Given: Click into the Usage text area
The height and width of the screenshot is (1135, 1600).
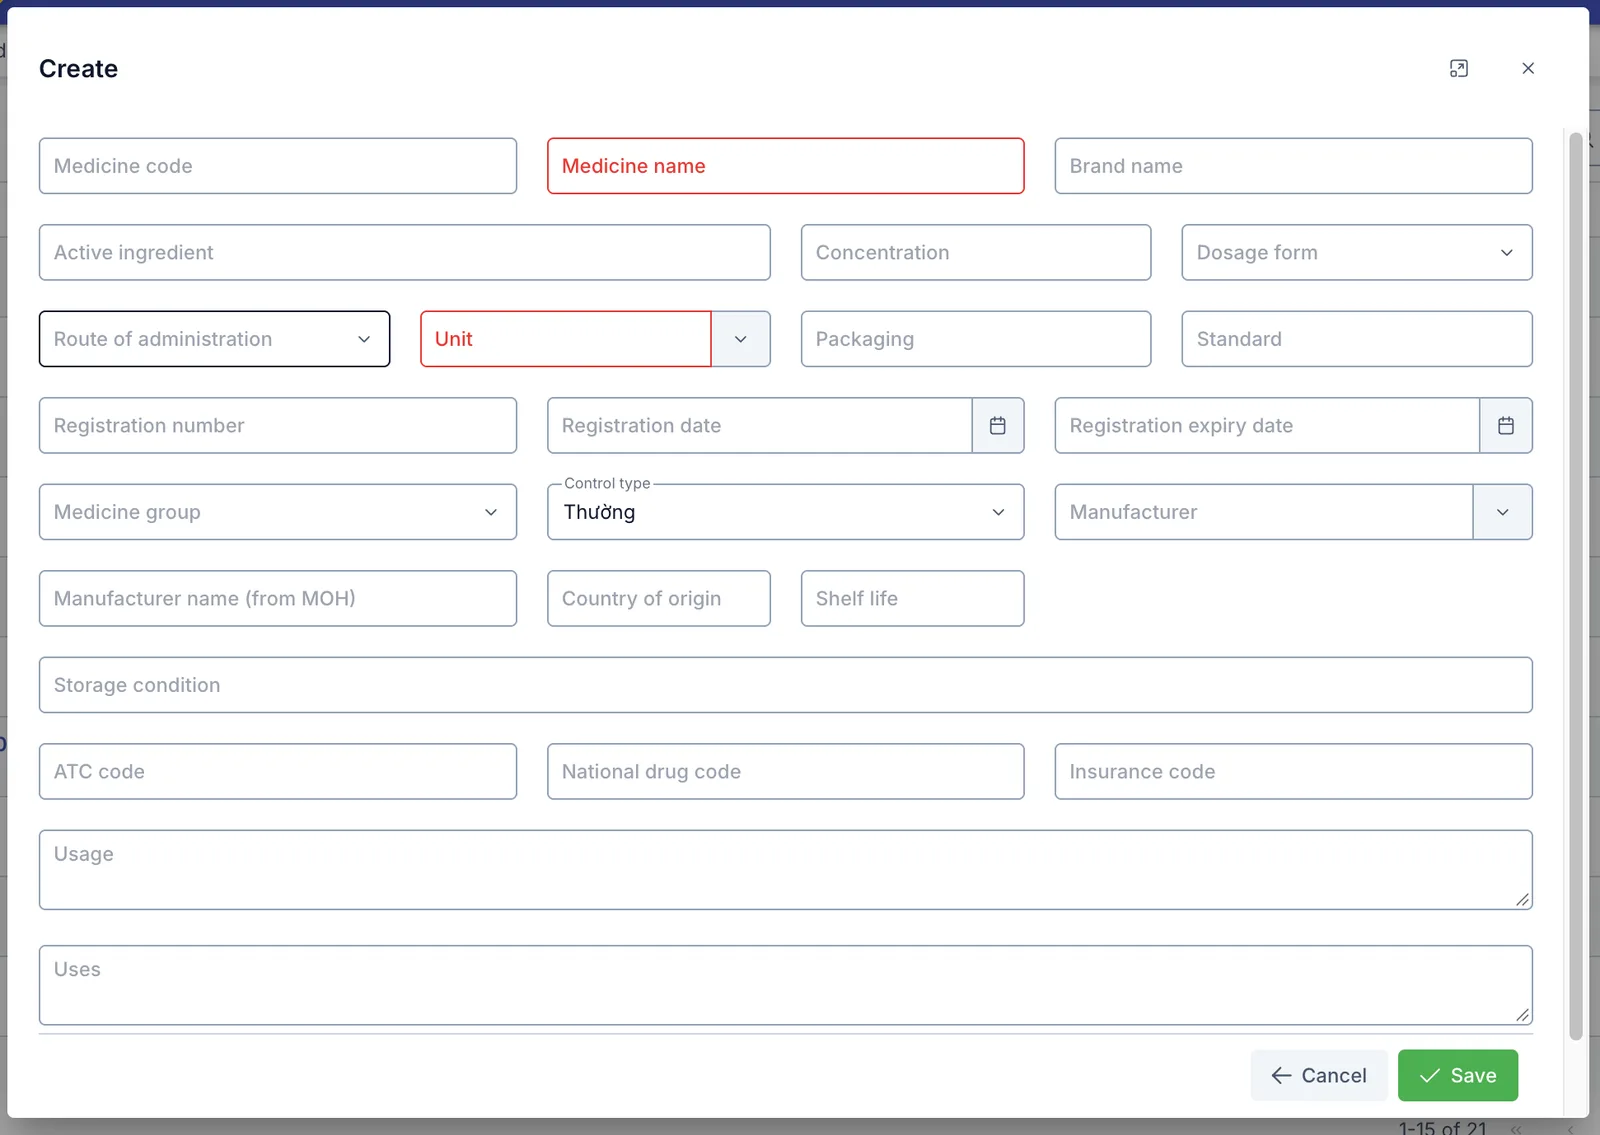Looking at the screenshot, I should (786, 870).
